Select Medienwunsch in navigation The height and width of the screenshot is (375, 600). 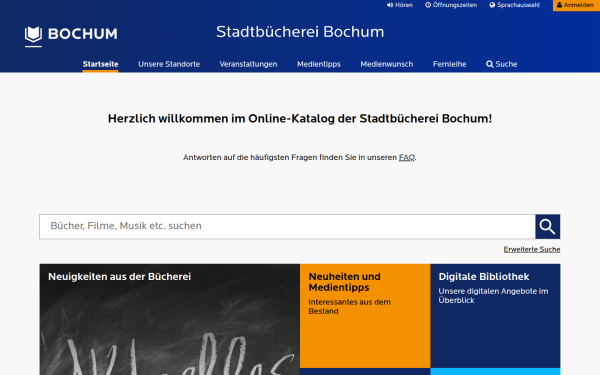(386, 64)
